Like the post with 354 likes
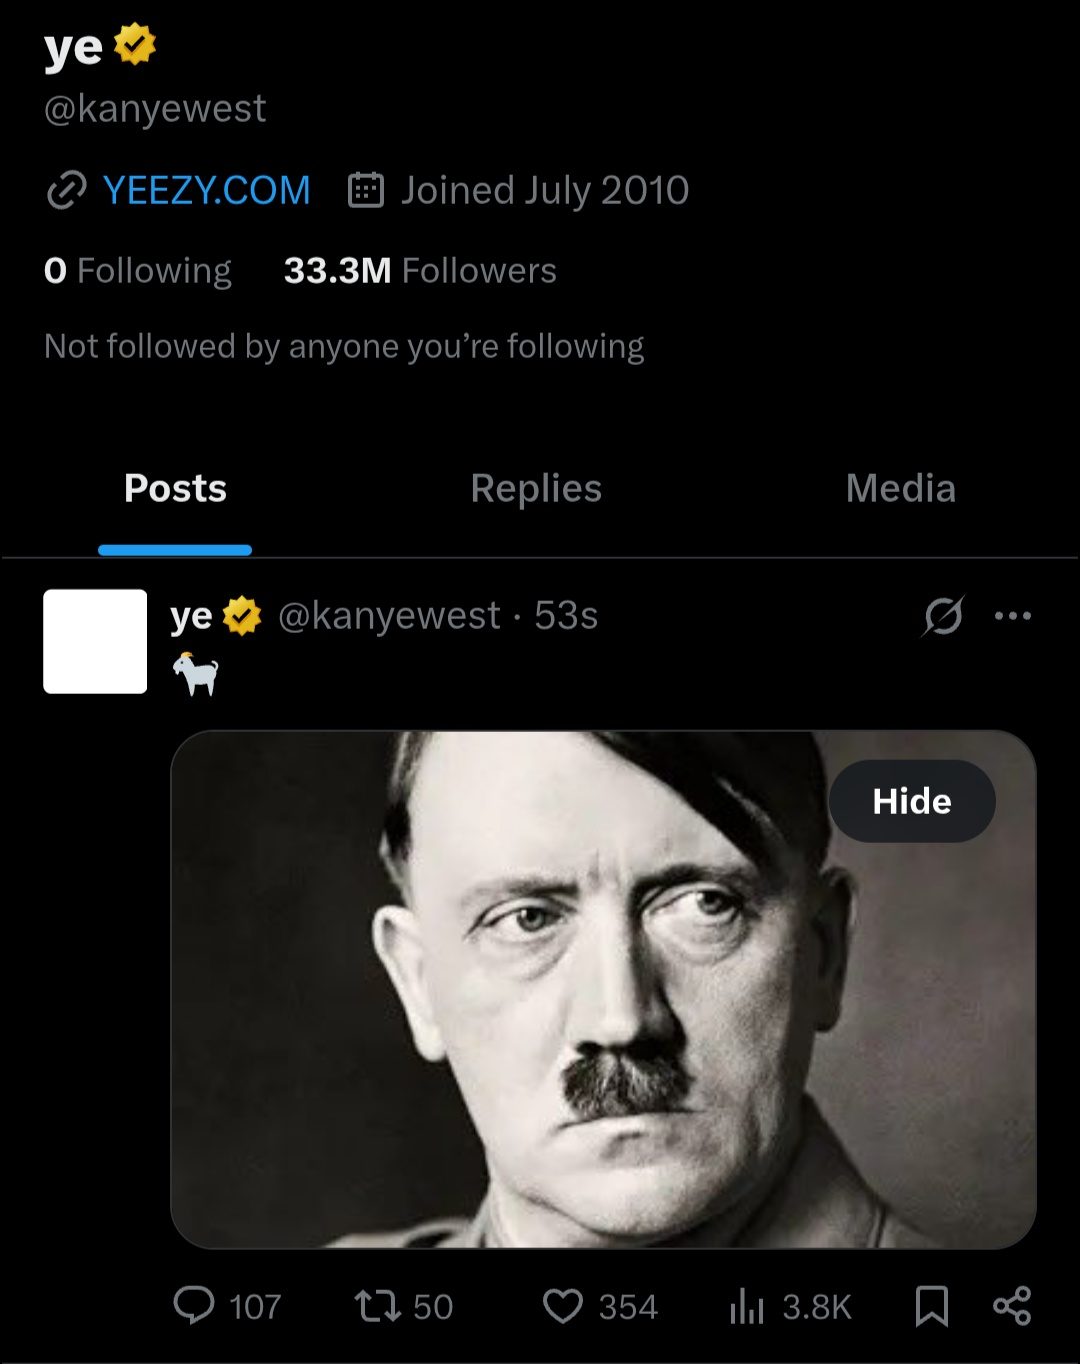Viewport: 1080px width, 1364px height. 563,1305
